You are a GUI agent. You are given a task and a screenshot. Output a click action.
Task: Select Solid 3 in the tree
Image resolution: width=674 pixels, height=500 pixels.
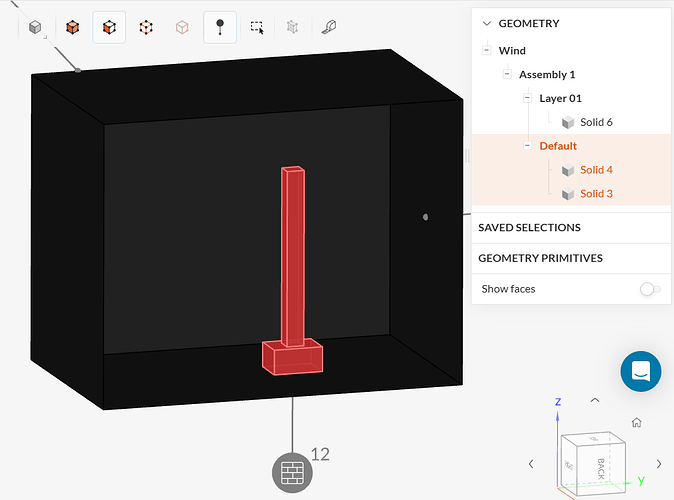596,194
